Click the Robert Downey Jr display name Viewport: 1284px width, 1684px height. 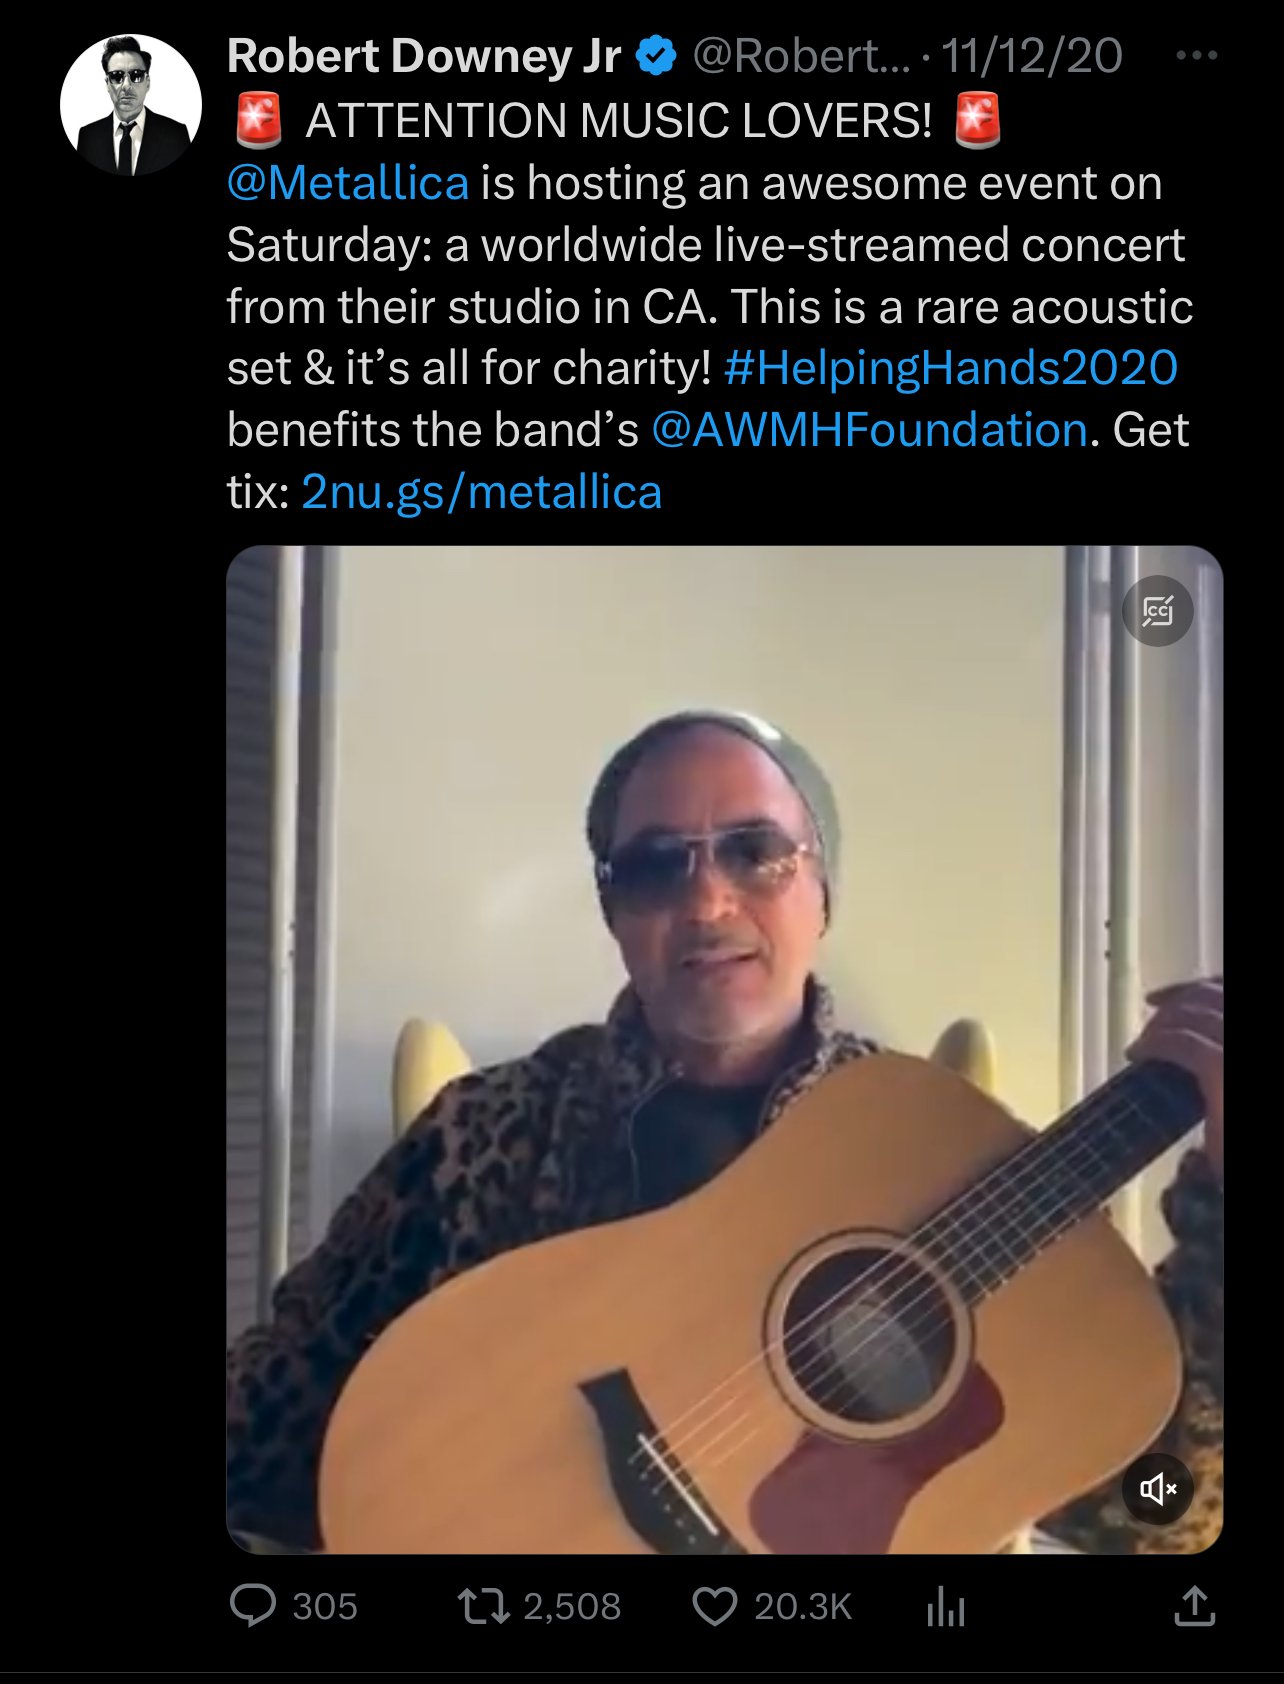click(x=424, y=56)
